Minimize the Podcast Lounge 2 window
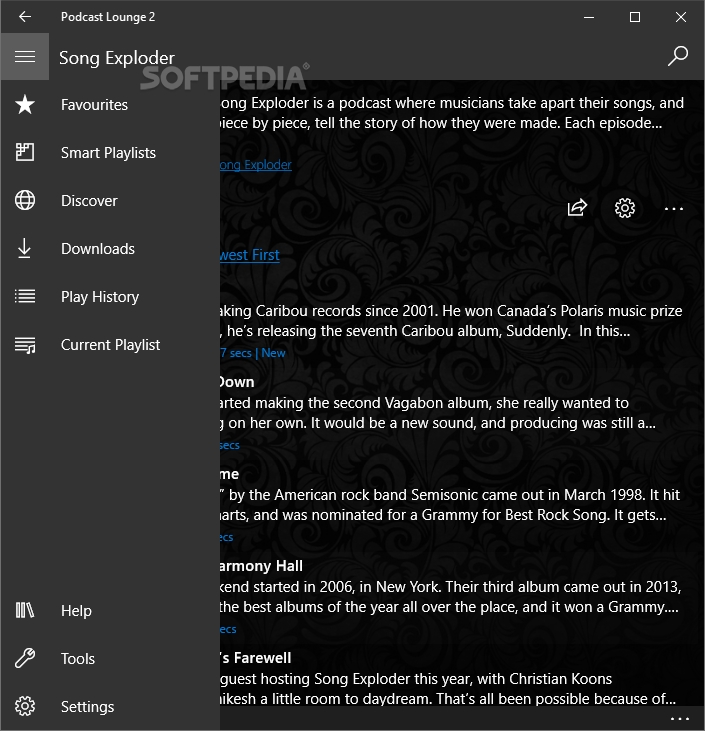 pos(589,17)
